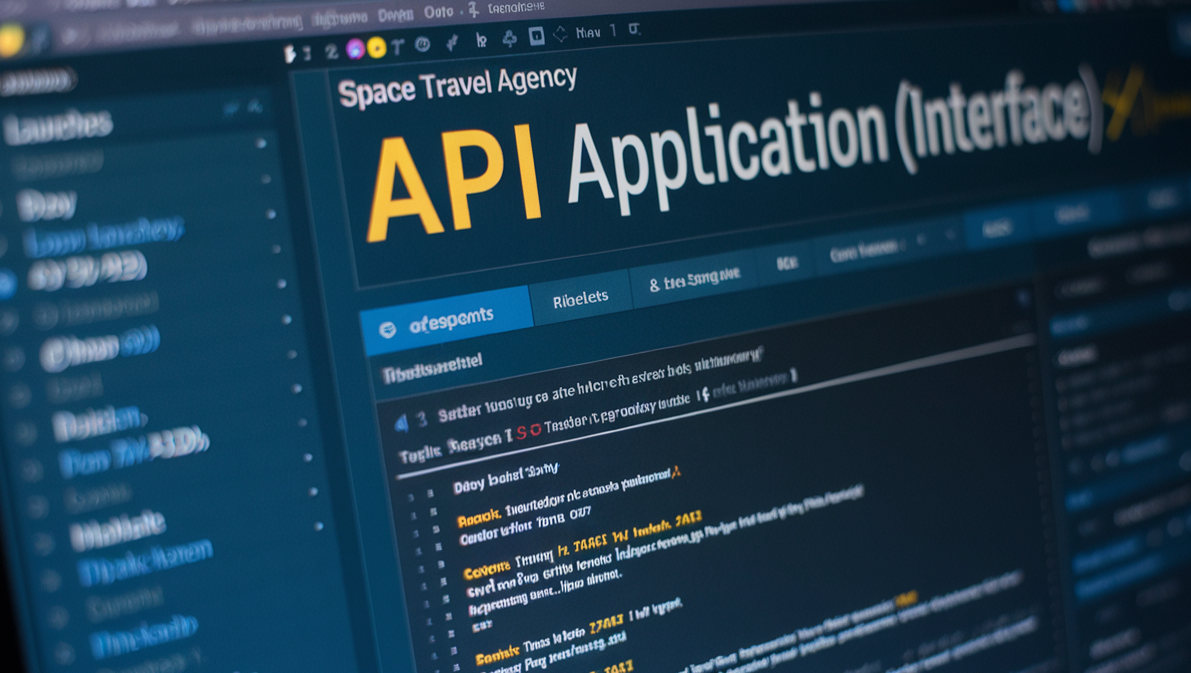The width and height of the screenshot is (1191, 673).
Task: Click the diamond outline icon in toolbar
Action: 561,34
